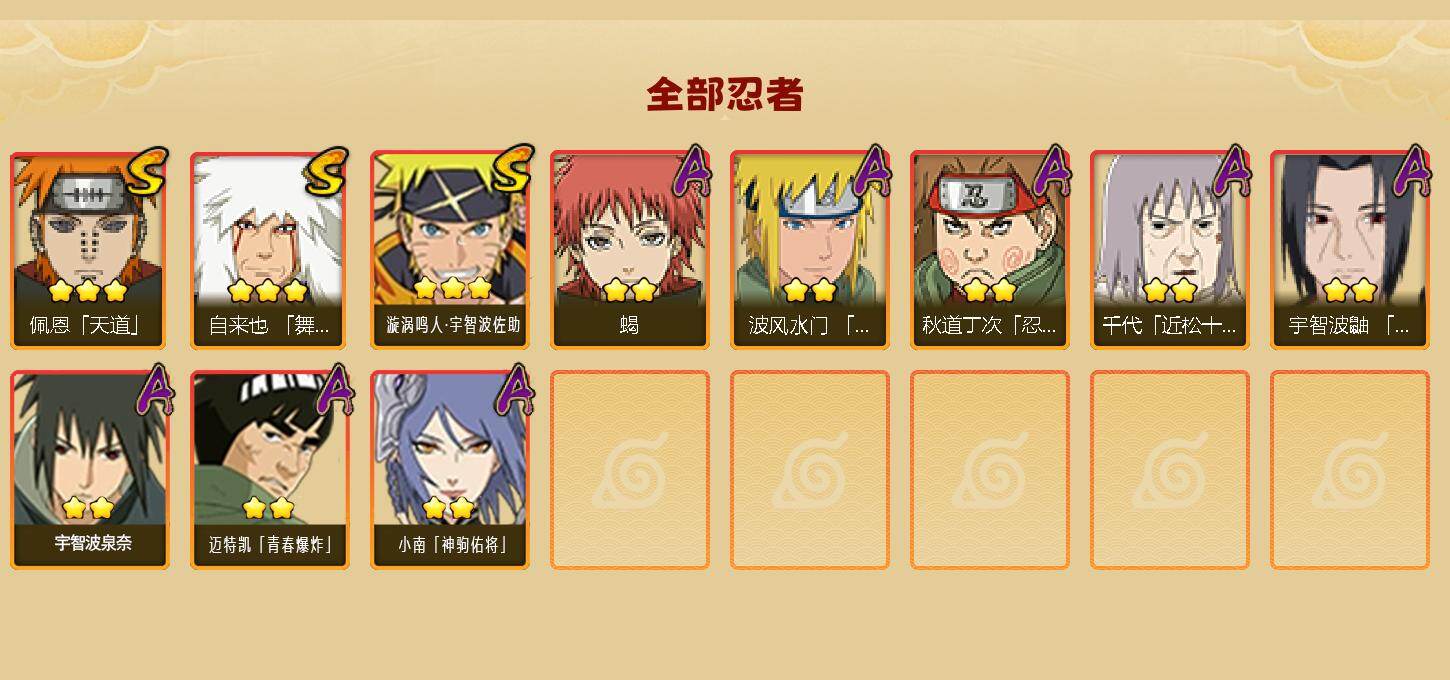The image size is (1450, 680).
Task: Open the 波风水门 ninja portrait
Action: [810, 250]
